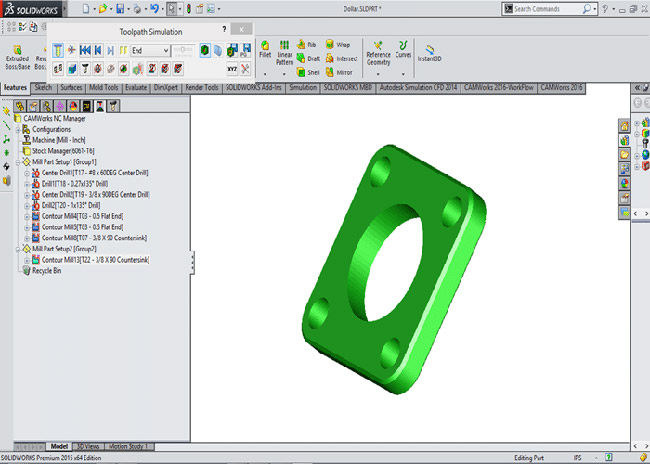Select Contour Mill5 T03 Flat End operation

click(x=78, y=227)
